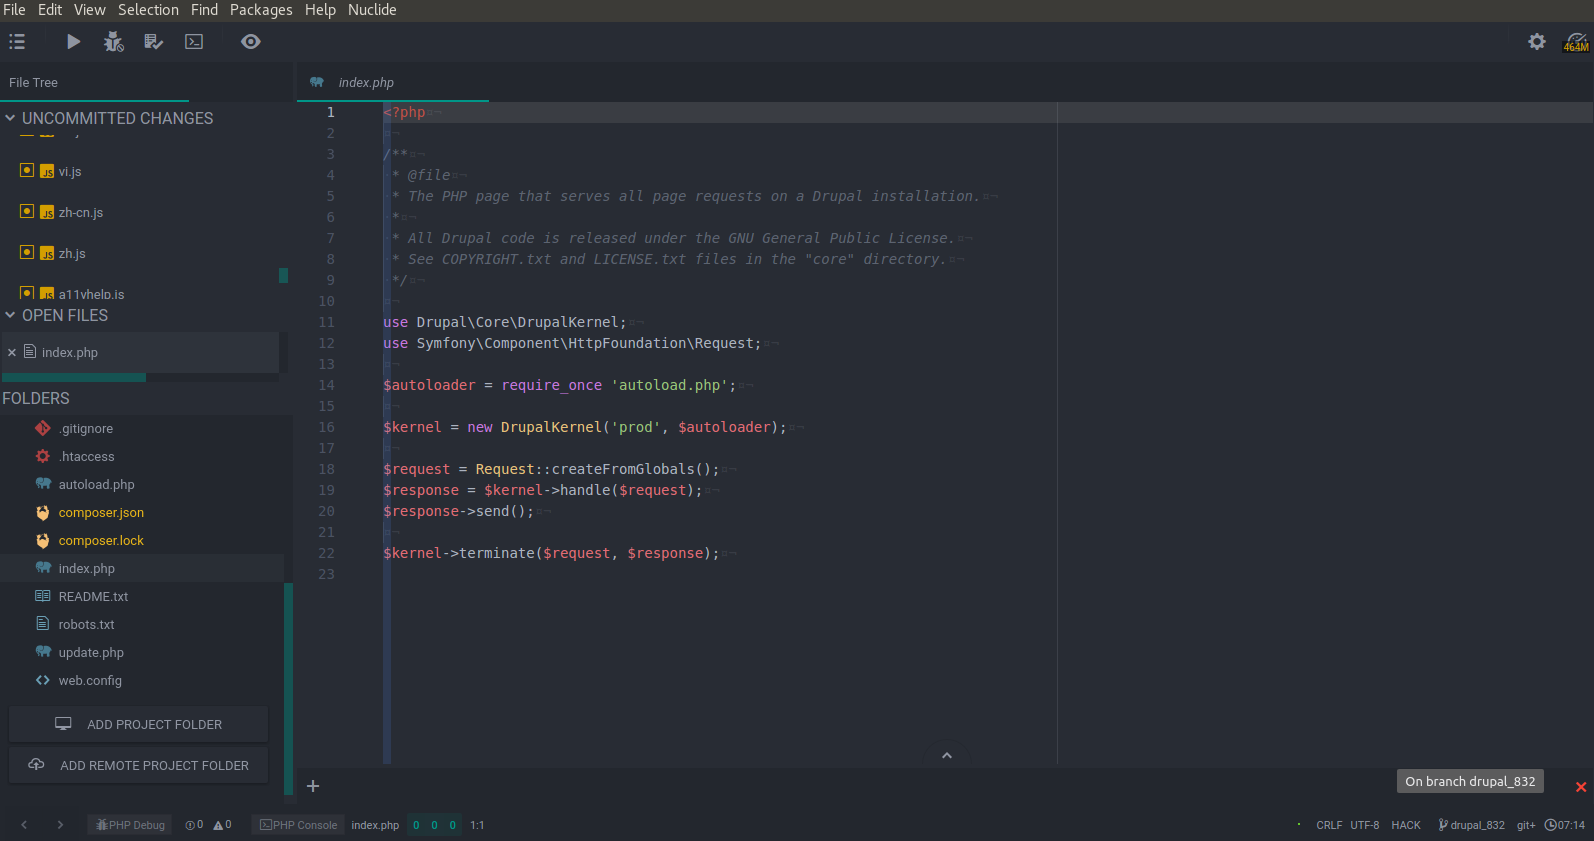Open the Nuclide menu

point(372,10)
